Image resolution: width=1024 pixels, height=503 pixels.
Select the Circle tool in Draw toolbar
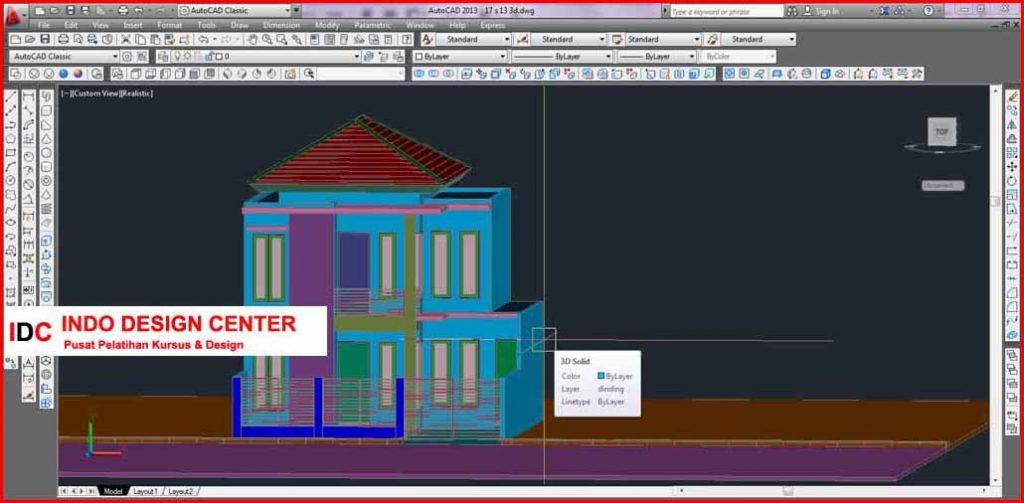[x=10, y=180]
